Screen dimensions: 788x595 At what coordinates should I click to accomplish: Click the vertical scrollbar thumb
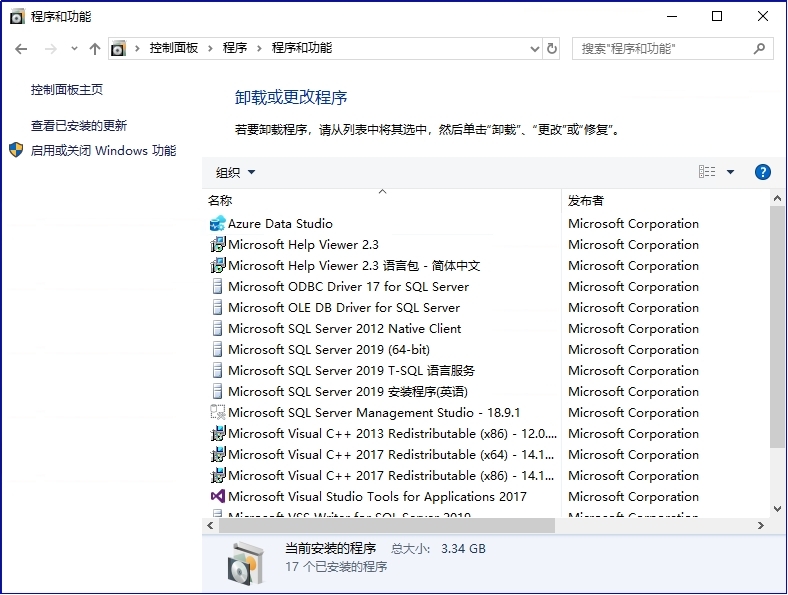tap(777, 327)
